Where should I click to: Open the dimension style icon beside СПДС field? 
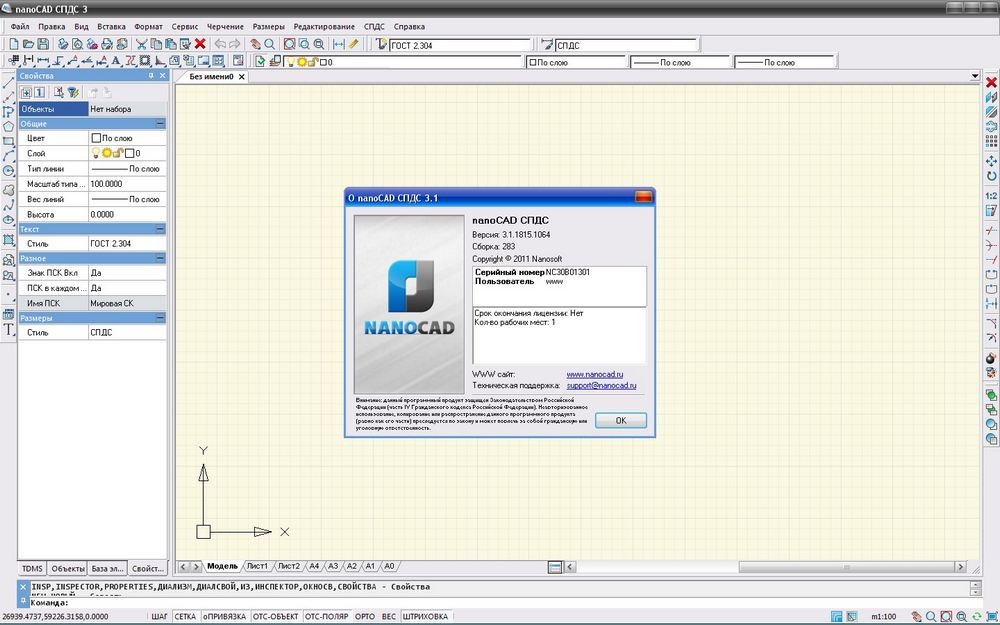coord(547,44)
